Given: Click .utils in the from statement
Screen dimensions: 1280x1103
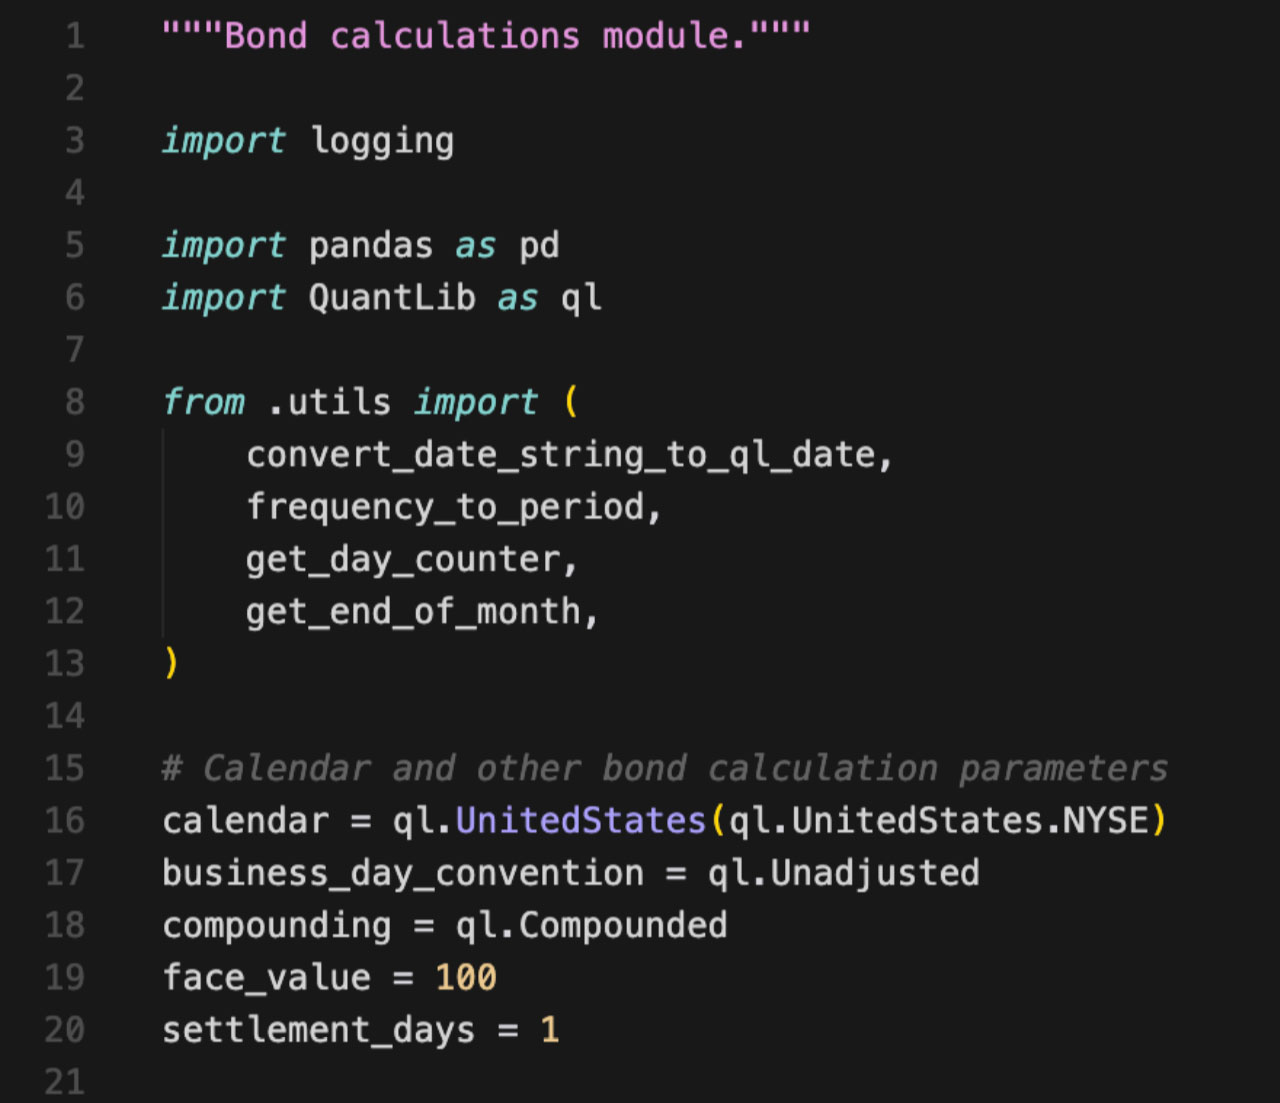Looking at the screenshot, I should point(329,402).
